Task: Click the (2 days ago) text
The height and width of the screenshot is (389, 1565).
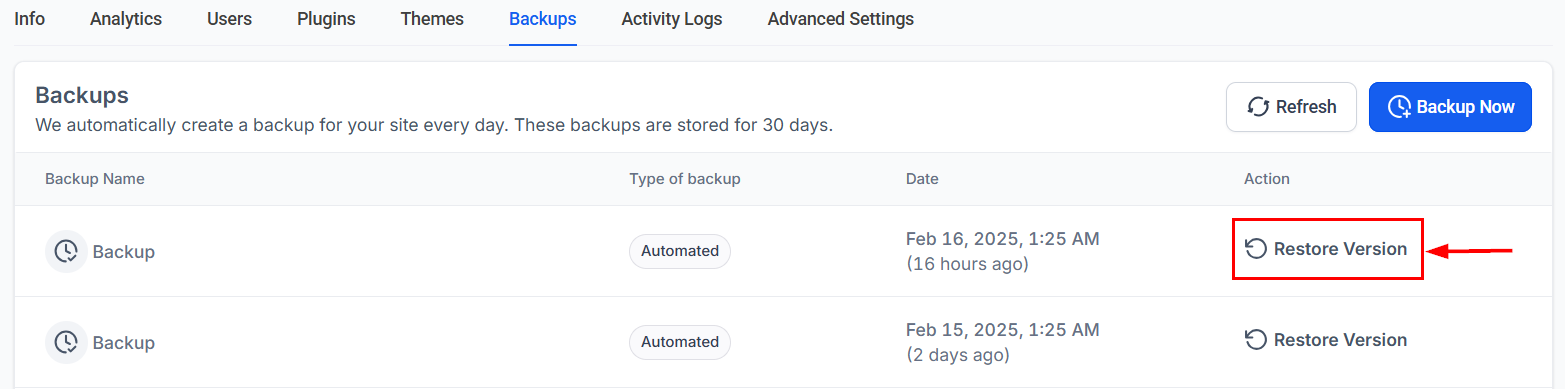Action: coord(957,355)
